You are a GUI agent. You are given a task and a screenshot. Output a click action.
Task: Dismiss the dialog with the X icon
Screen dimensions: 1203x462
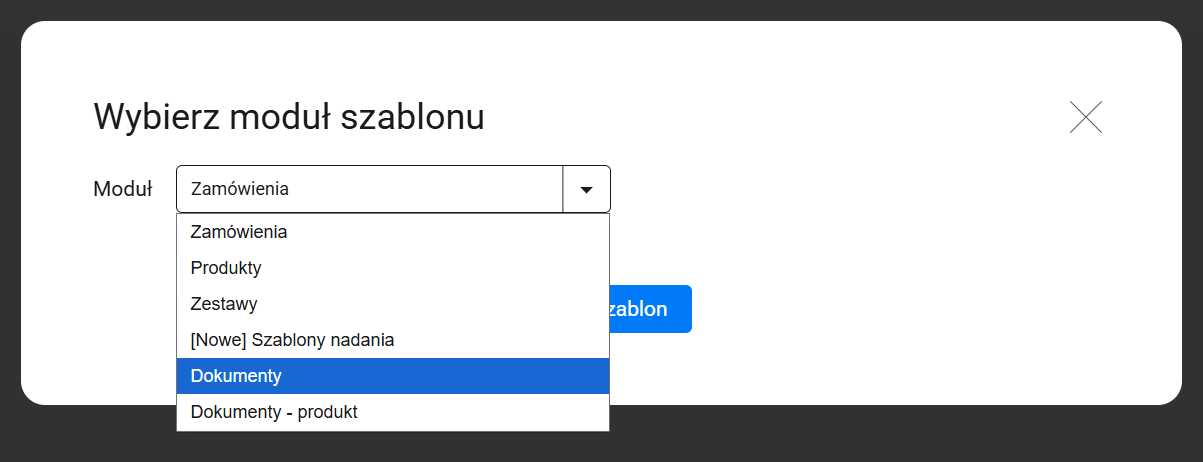[x=1085, y=117]
